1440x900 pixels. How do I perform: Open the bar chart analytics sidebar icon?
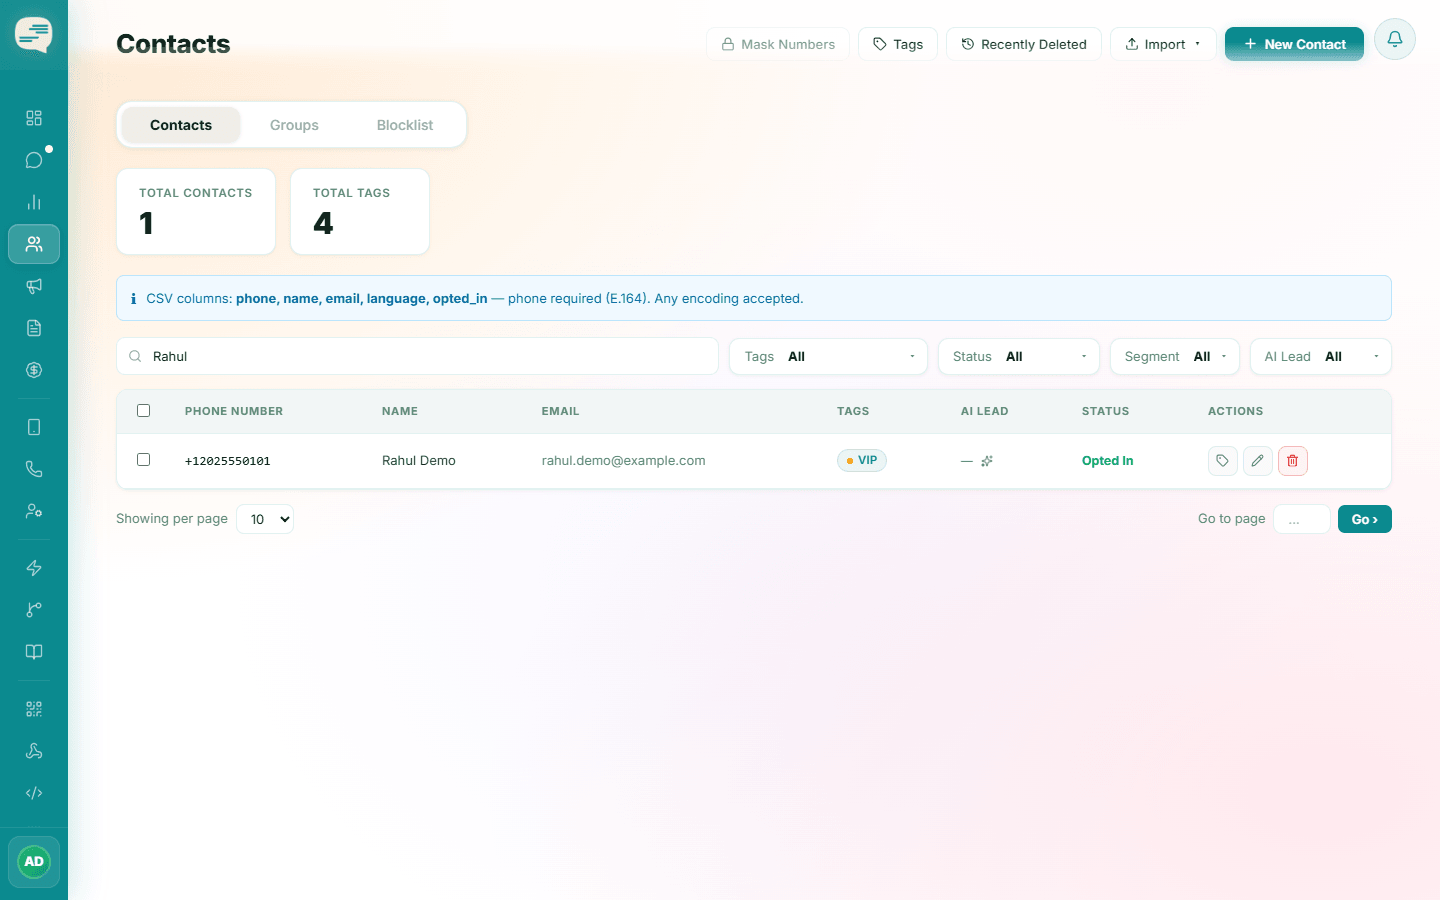34,202
